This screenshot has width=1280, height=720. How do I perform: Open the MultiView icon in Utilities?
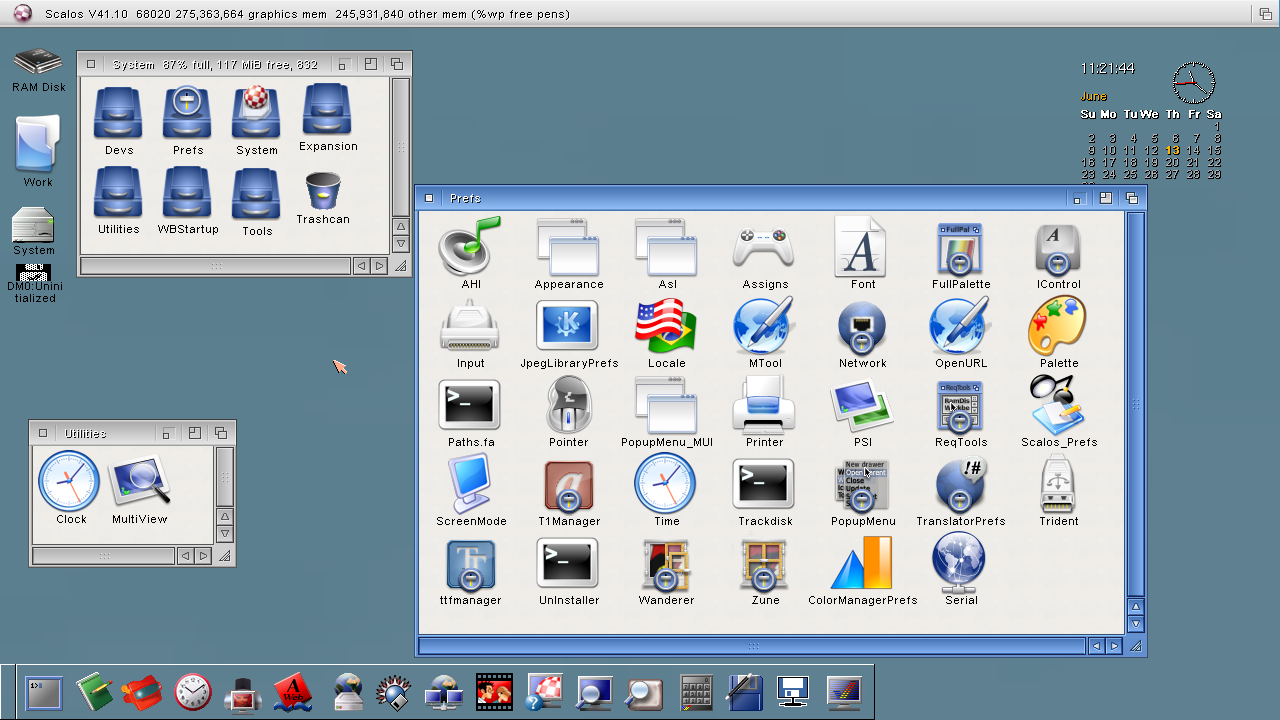coord(139,483)
